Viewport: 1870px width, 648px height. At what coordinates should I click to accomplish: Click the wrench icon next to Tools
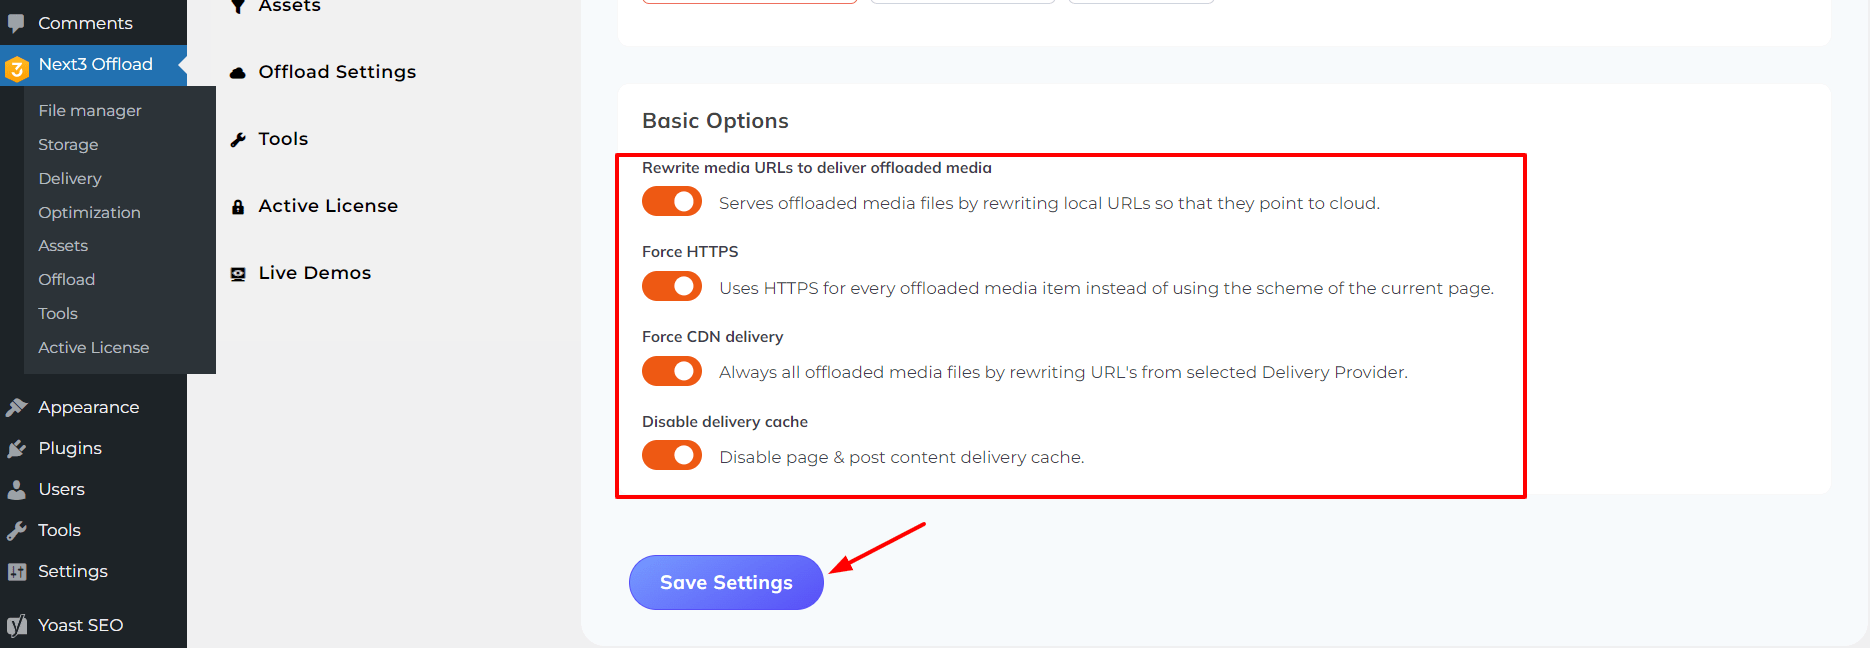(237, 138)
